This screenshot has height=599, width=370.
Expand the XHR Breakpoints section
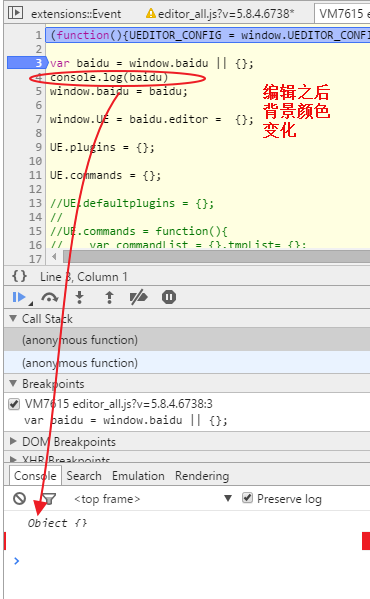point(13,459)
